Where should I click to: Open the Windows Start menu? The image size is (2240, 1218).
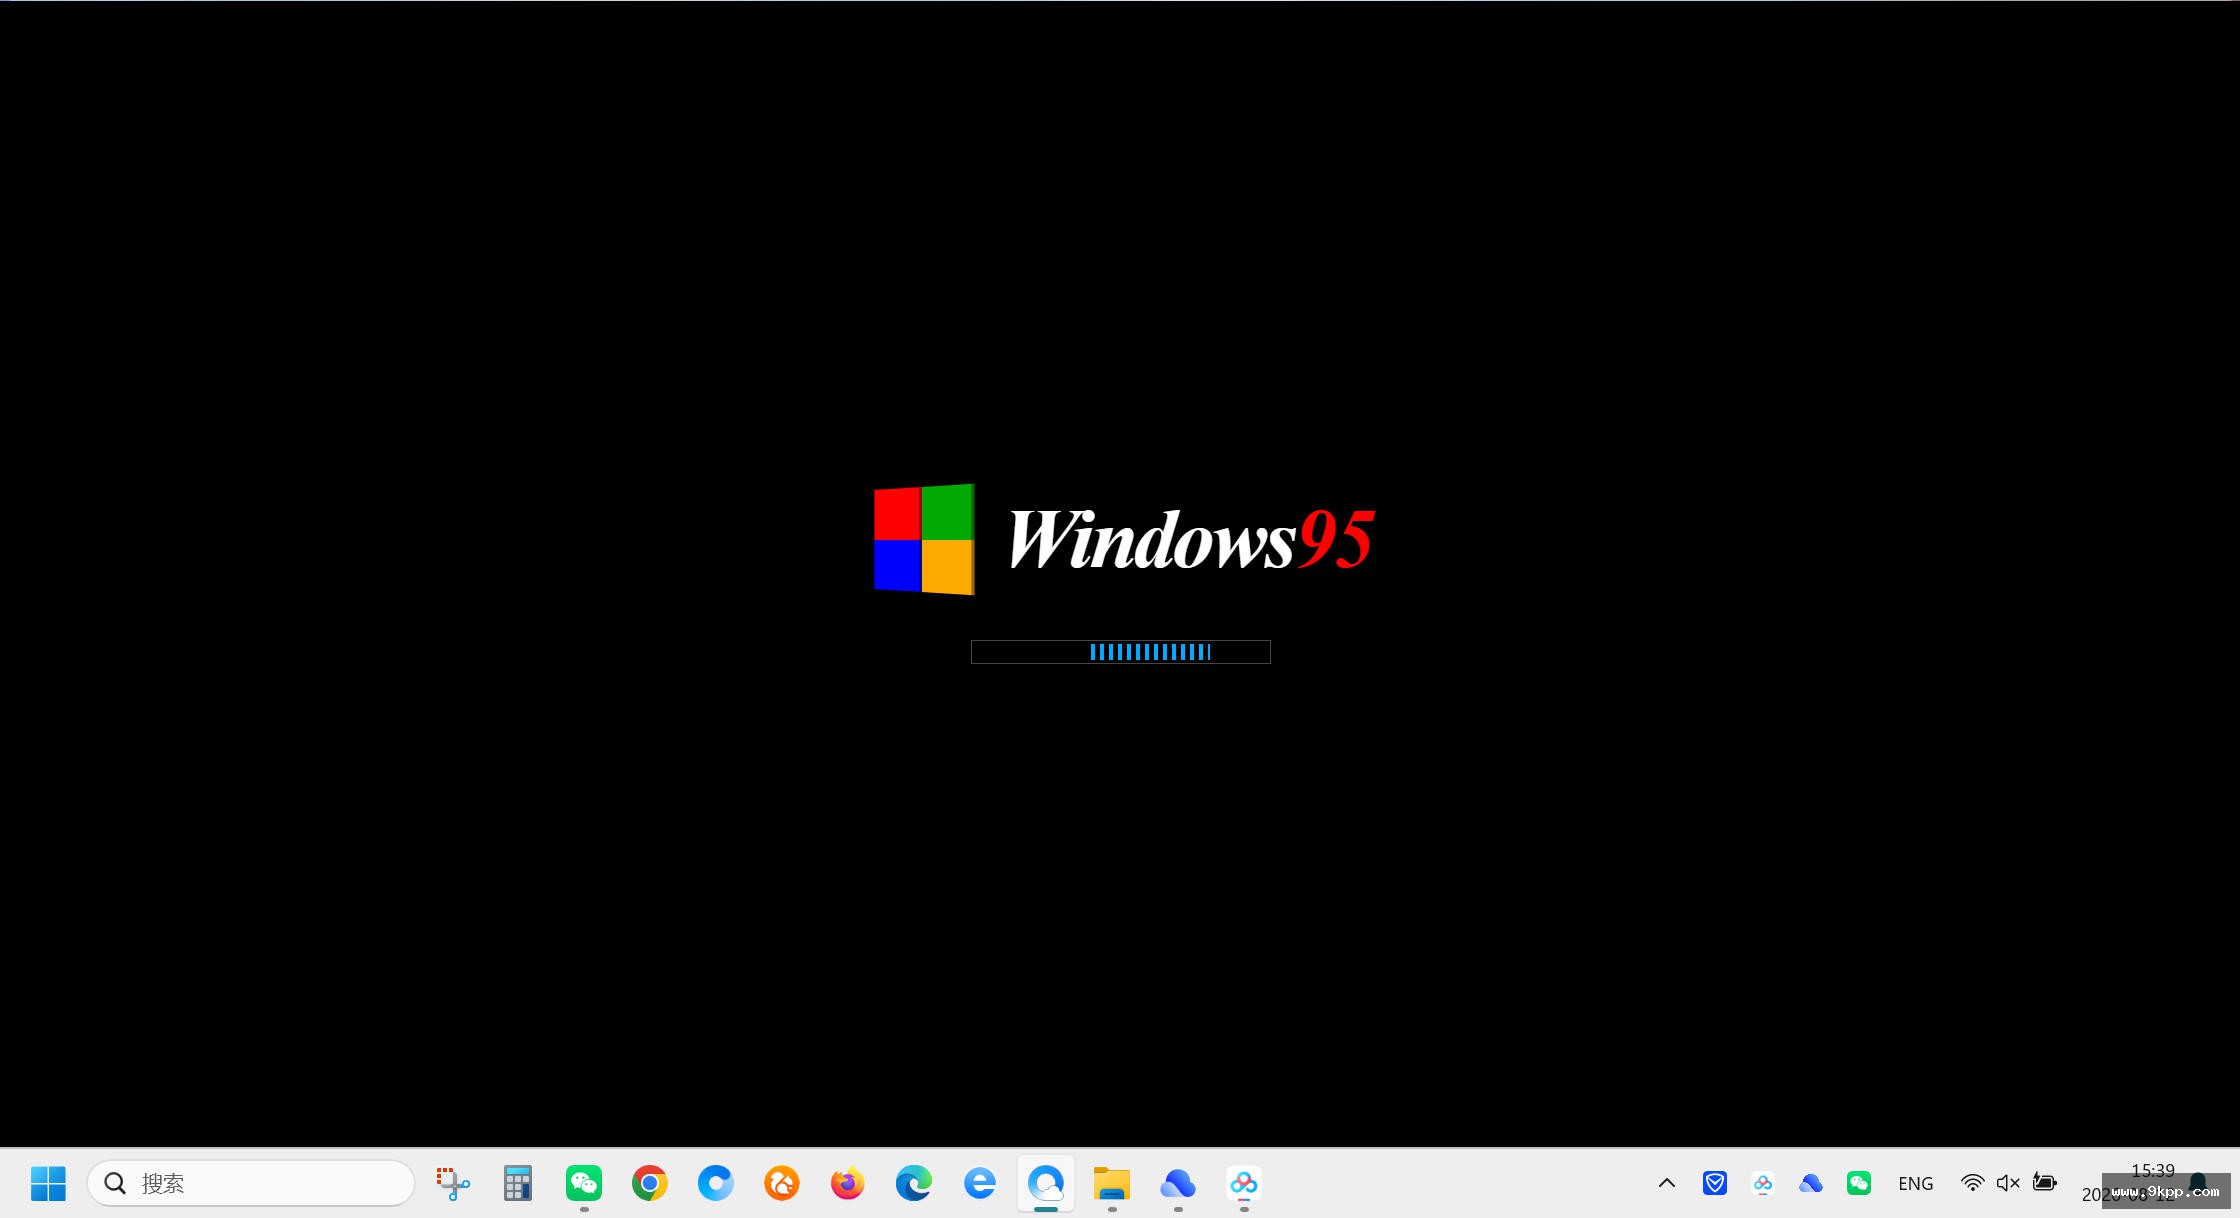[48, 1183]
